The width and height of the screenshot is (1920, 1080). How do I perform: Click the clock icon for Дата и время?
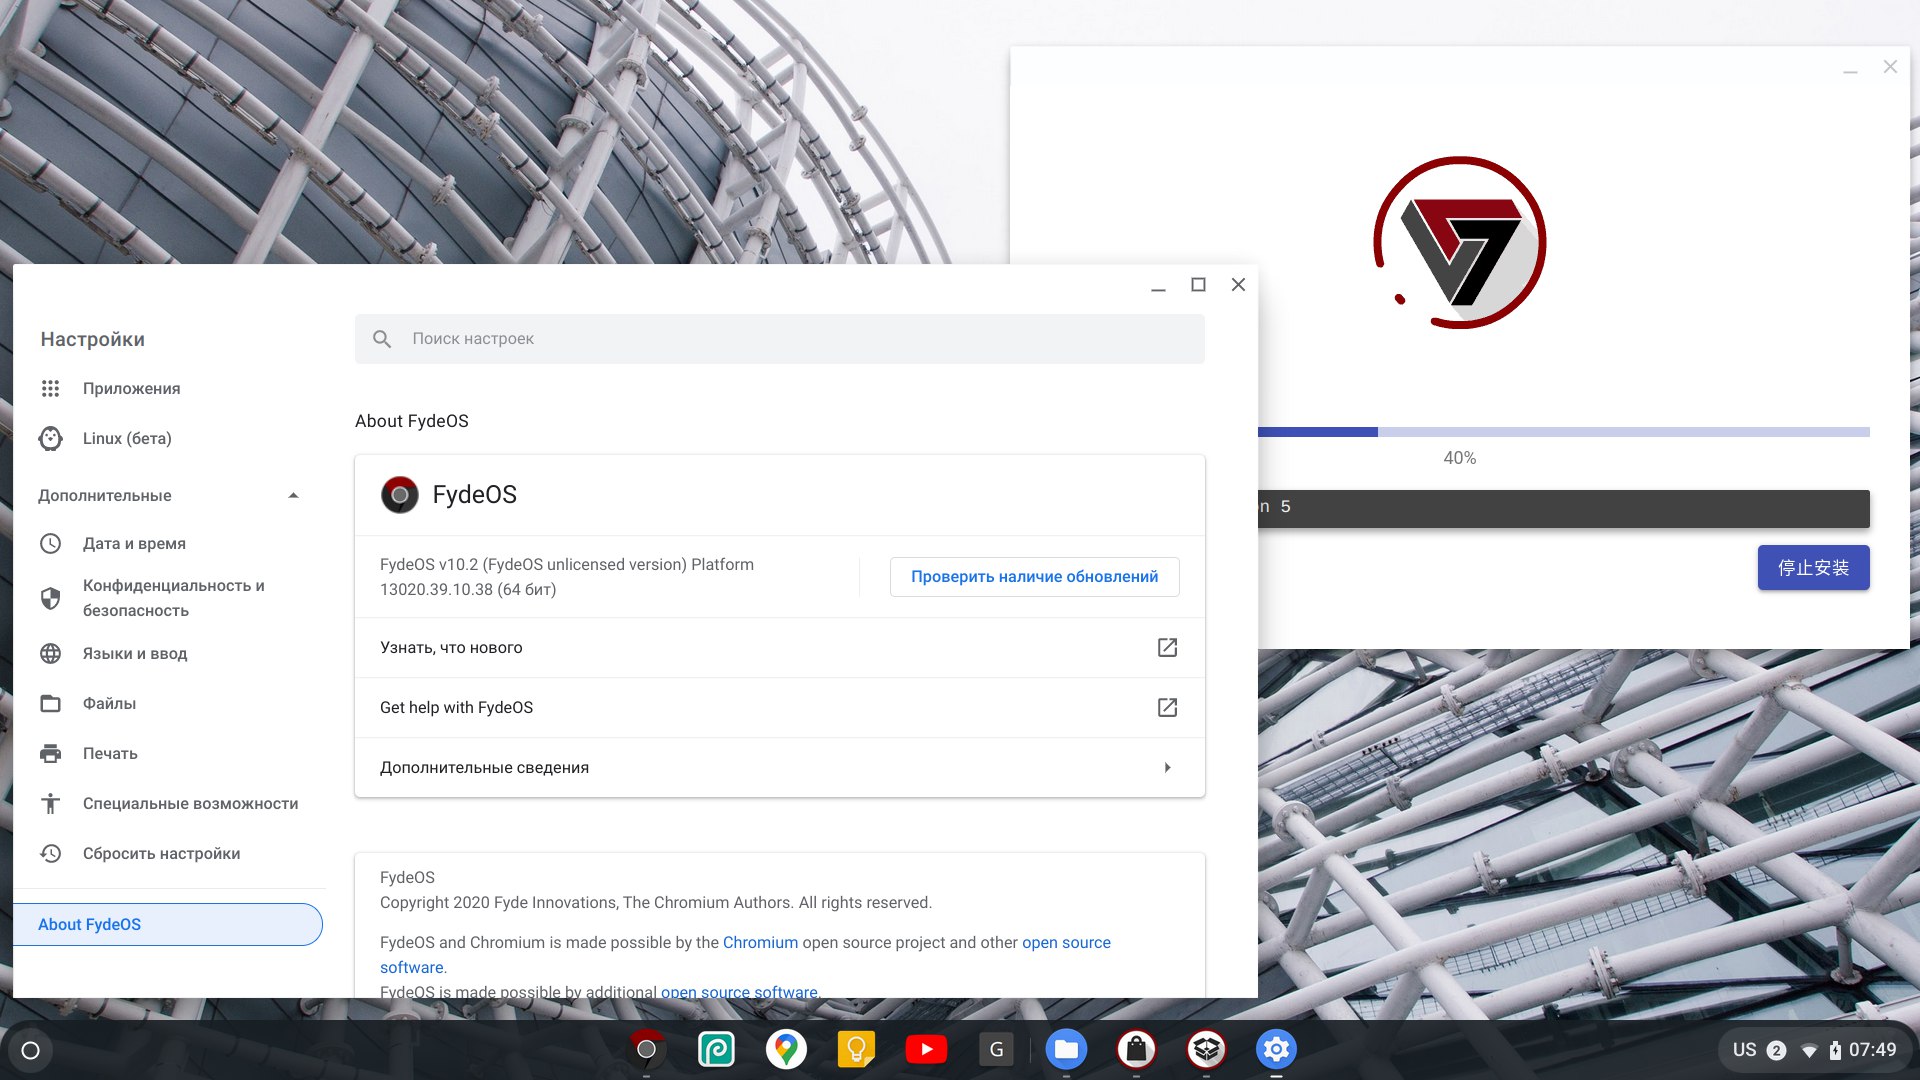click(50, 543)
